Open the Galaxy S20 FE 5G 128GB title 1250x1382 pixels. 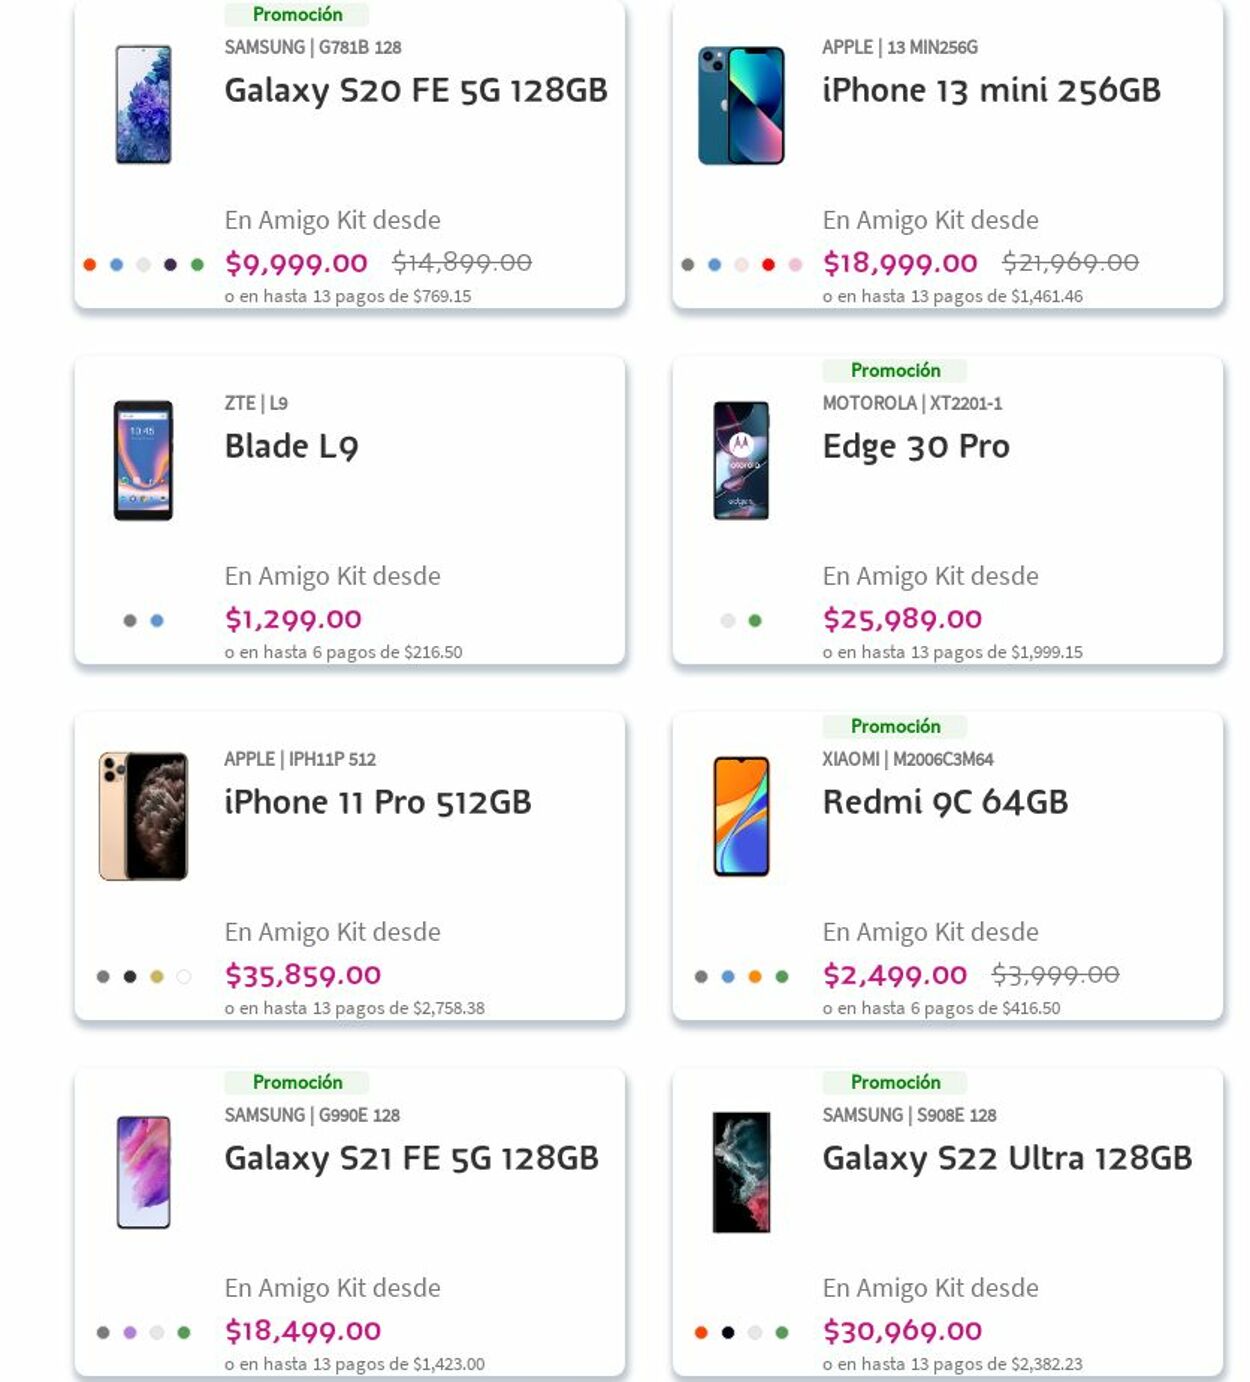[416, 91]
